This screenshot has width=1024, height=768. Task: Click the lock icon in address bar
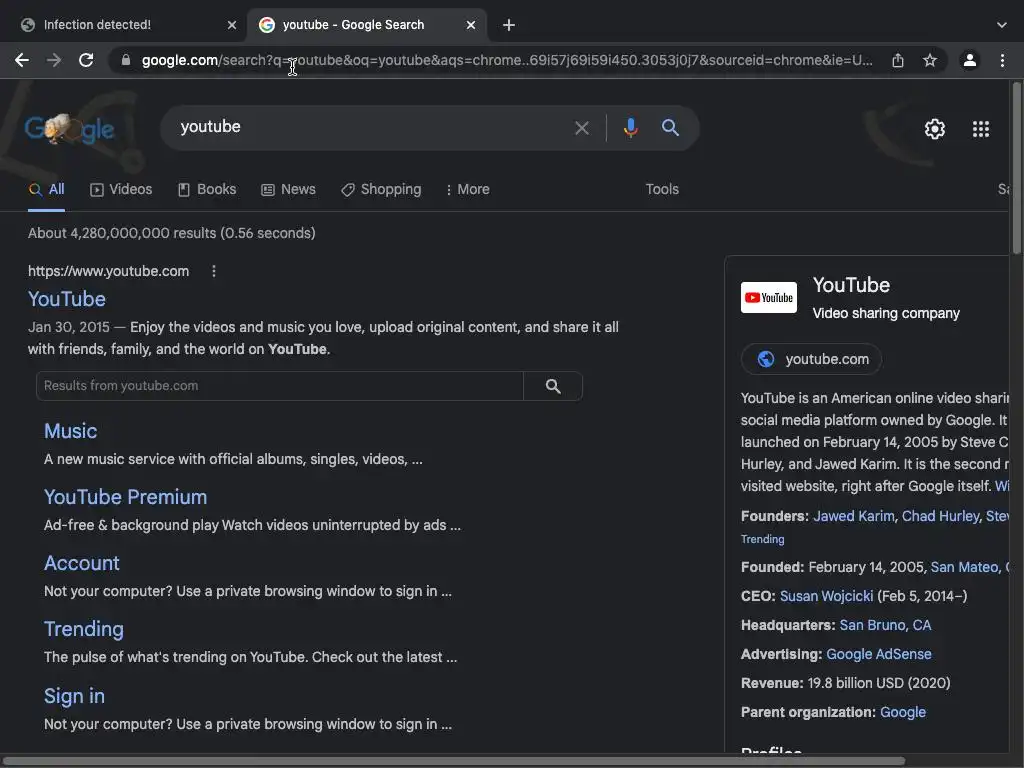point(126,61)
